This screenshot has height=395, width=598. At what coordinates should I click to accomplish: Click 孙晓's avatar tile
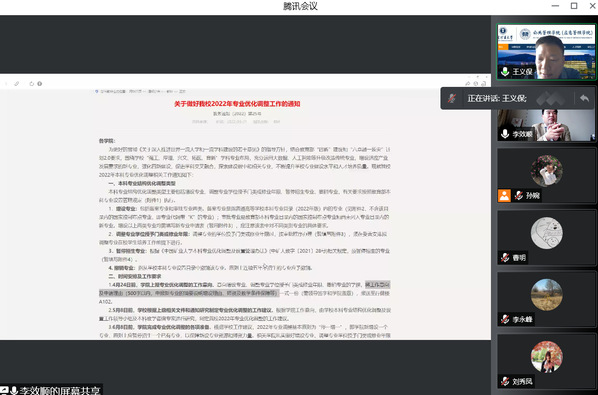tap(547, 171)
